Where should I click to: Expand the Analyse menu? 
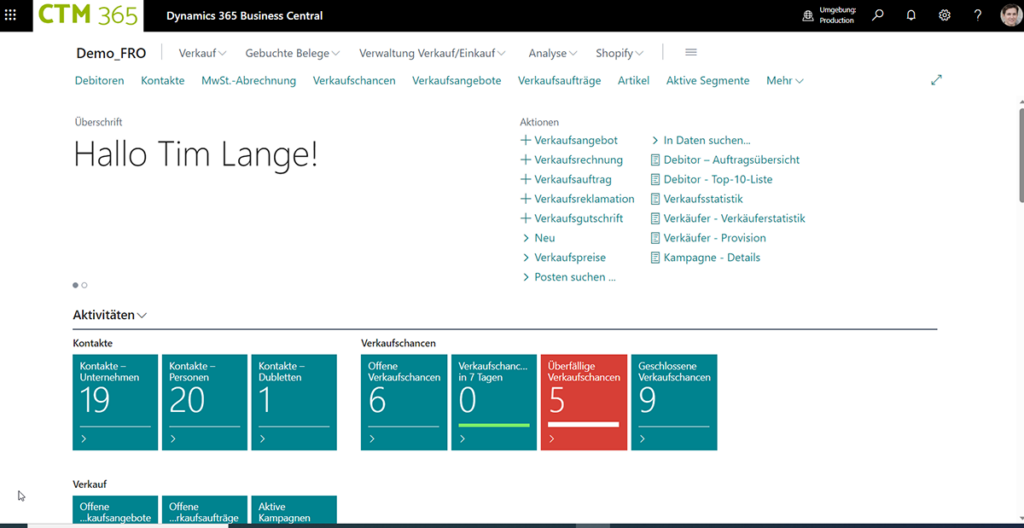point(552,53)
